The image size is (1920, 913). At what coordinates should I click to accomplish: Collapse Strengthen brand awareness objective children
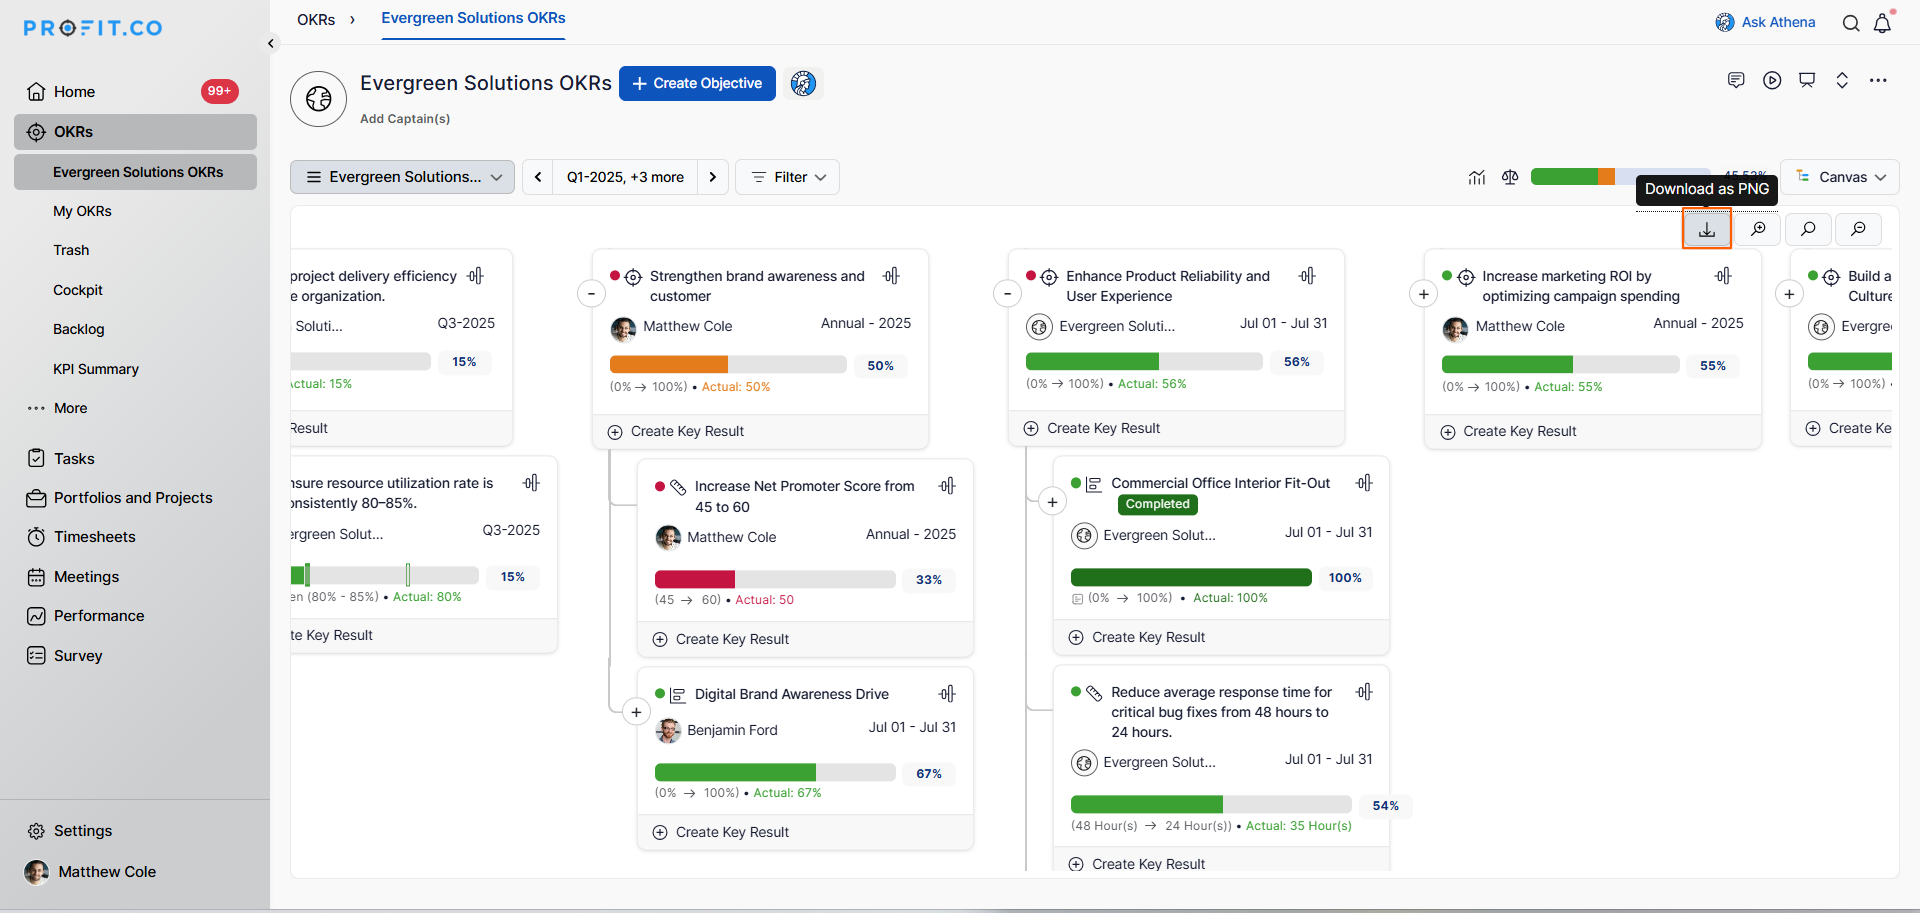click(x=591, y=294)
